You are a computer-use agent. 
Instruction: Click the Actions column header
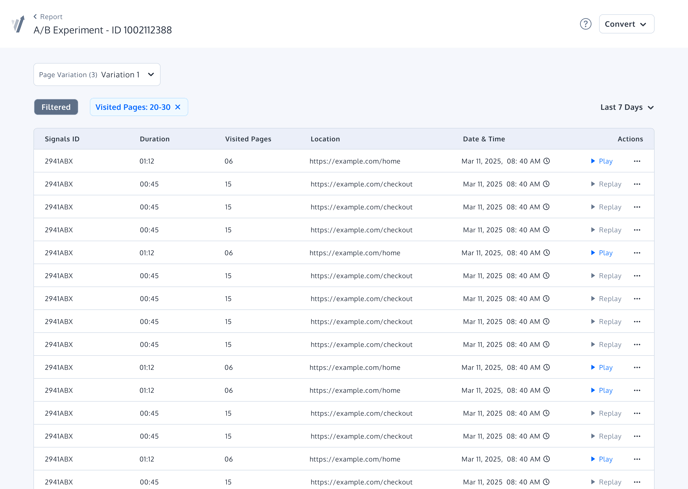pos(630,139)
